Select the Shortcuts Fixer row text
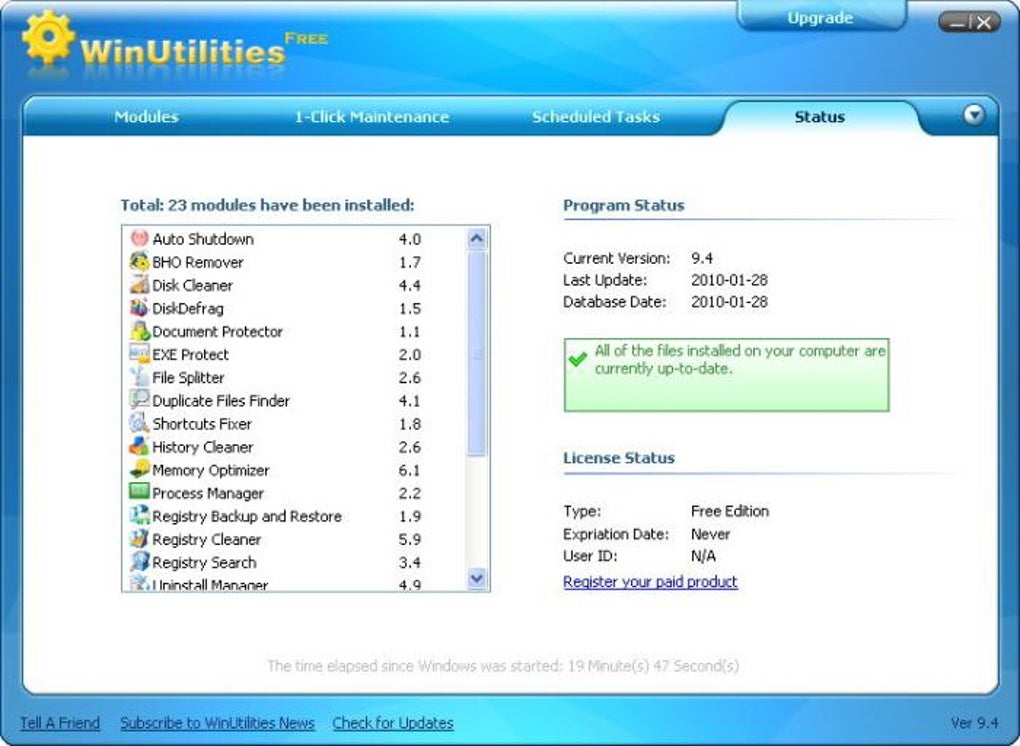 click(x=202, y=424)
